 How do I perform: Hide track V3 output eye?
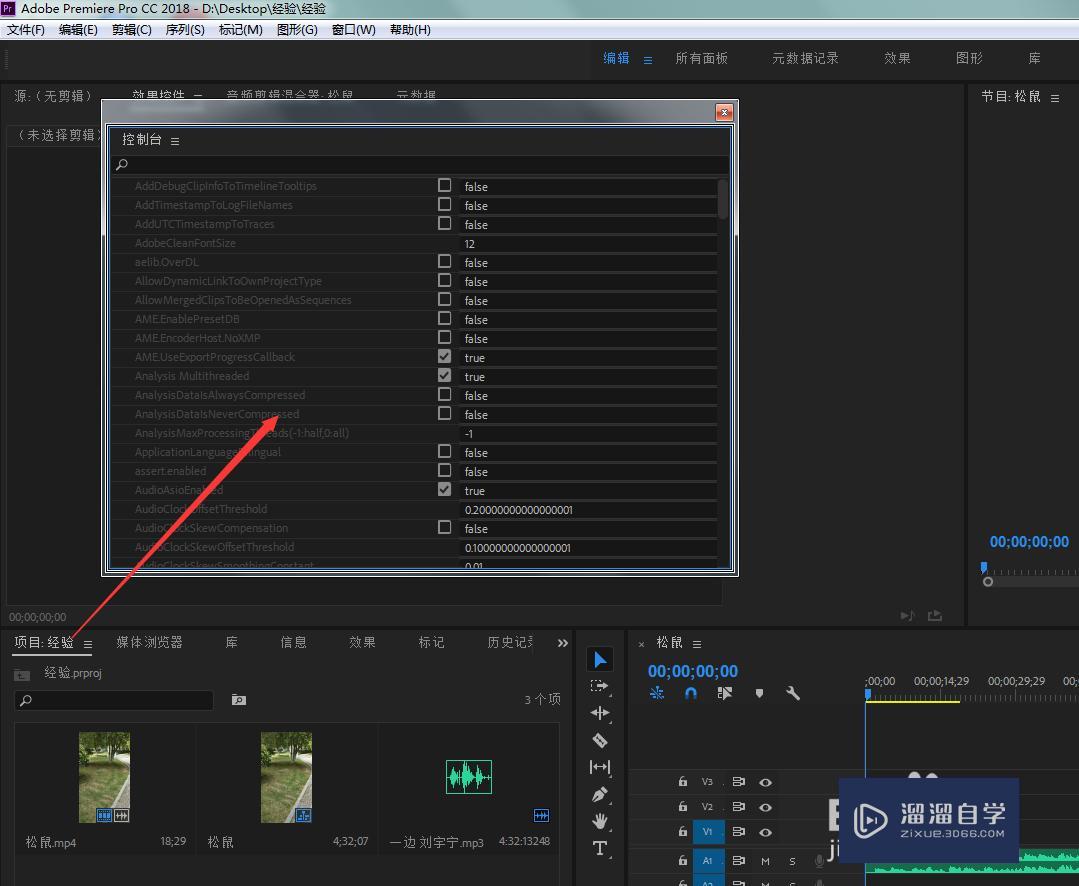pyautogui.click(x=765, y=782)
